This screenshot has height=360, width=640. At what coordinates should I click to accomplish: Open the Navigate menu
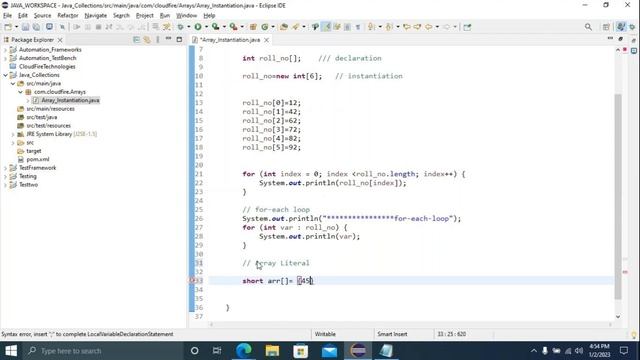point(96,16)
